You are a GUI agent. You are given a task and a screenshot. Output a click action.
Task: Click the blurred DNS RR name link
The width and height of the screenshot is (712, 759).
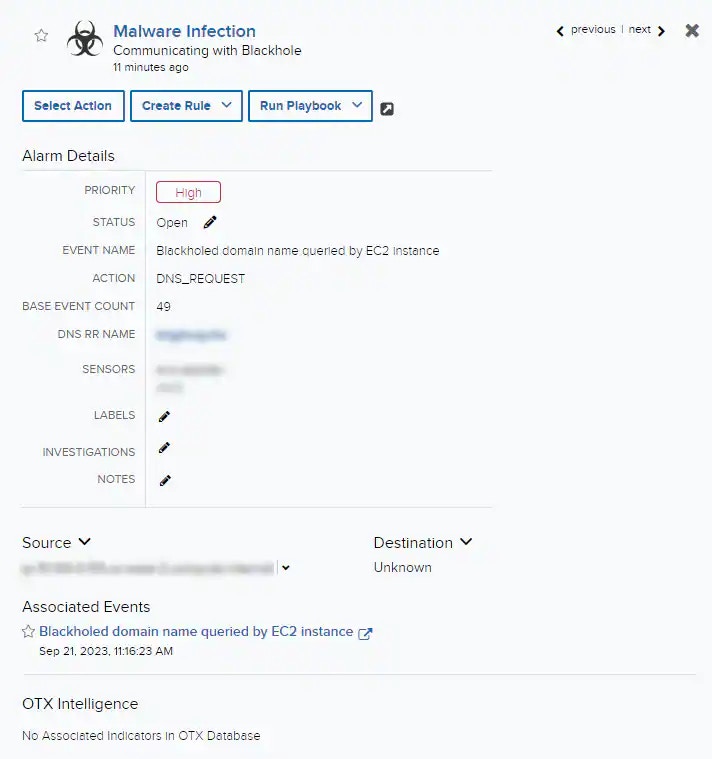pyautogui.click(x=191, y=335)
